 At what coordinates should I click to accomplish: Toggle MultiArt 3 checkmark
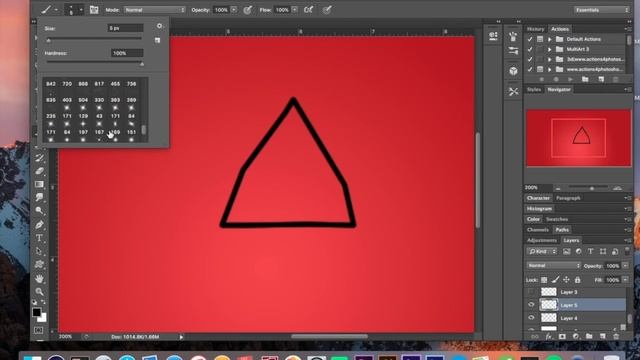click(530, 49)
